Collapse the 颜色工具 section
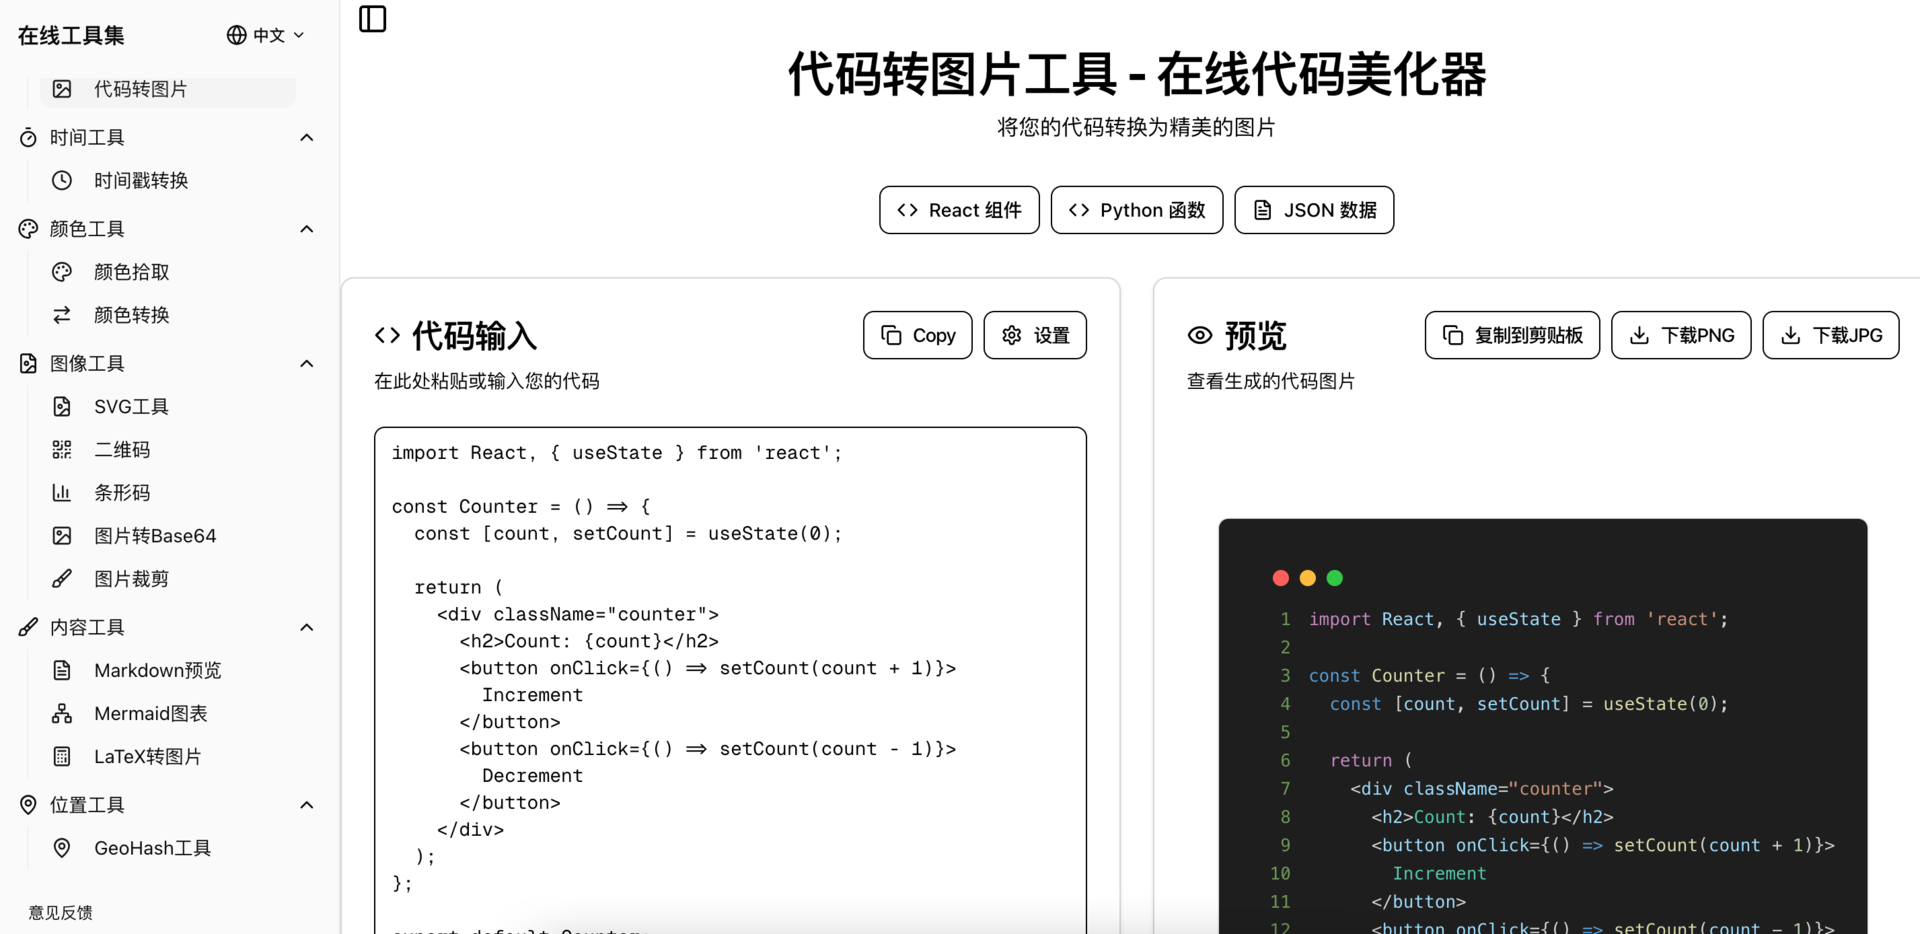 point(307,229)
